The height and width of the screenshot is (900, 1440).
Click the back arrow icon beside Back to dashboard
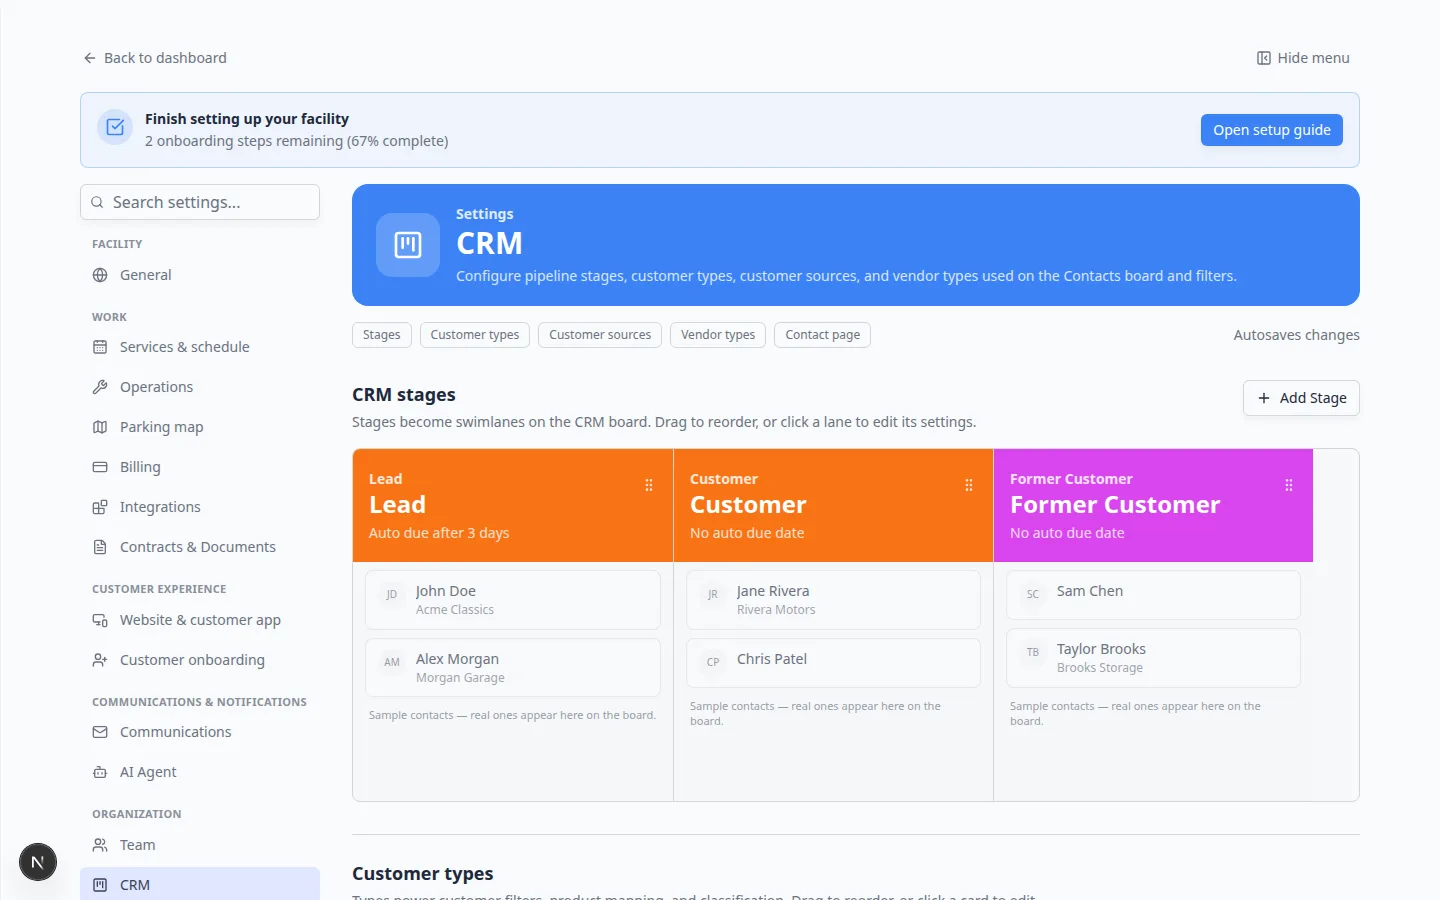coord(90,58)
